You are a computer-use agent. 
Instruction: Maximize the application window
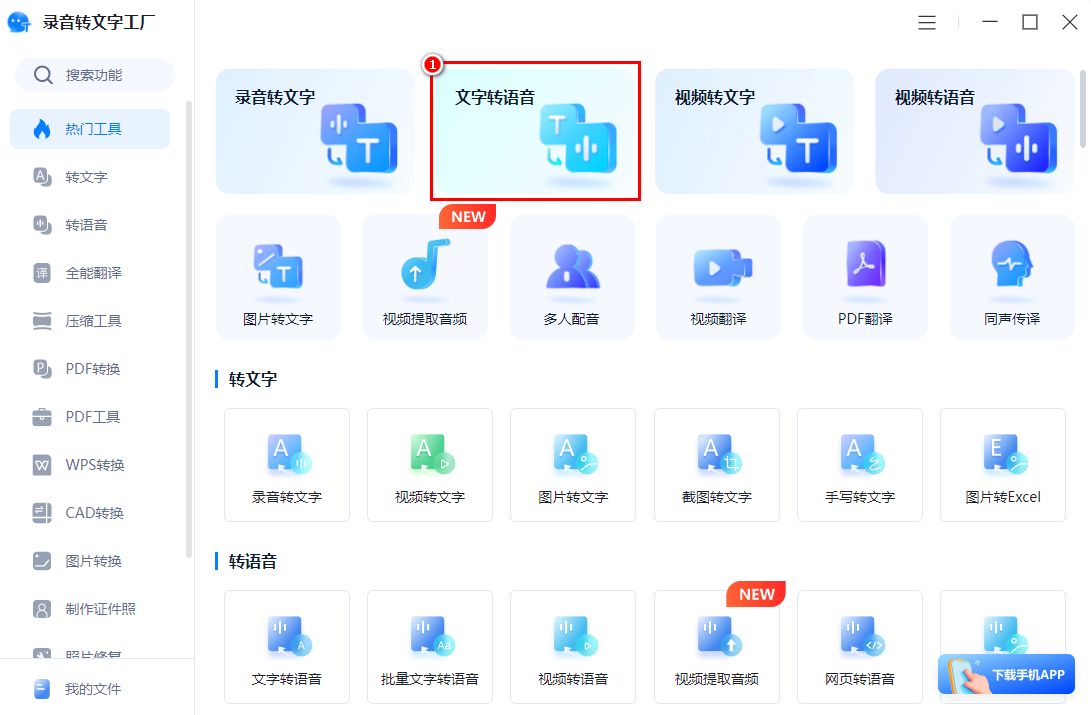pos(1030,22)
